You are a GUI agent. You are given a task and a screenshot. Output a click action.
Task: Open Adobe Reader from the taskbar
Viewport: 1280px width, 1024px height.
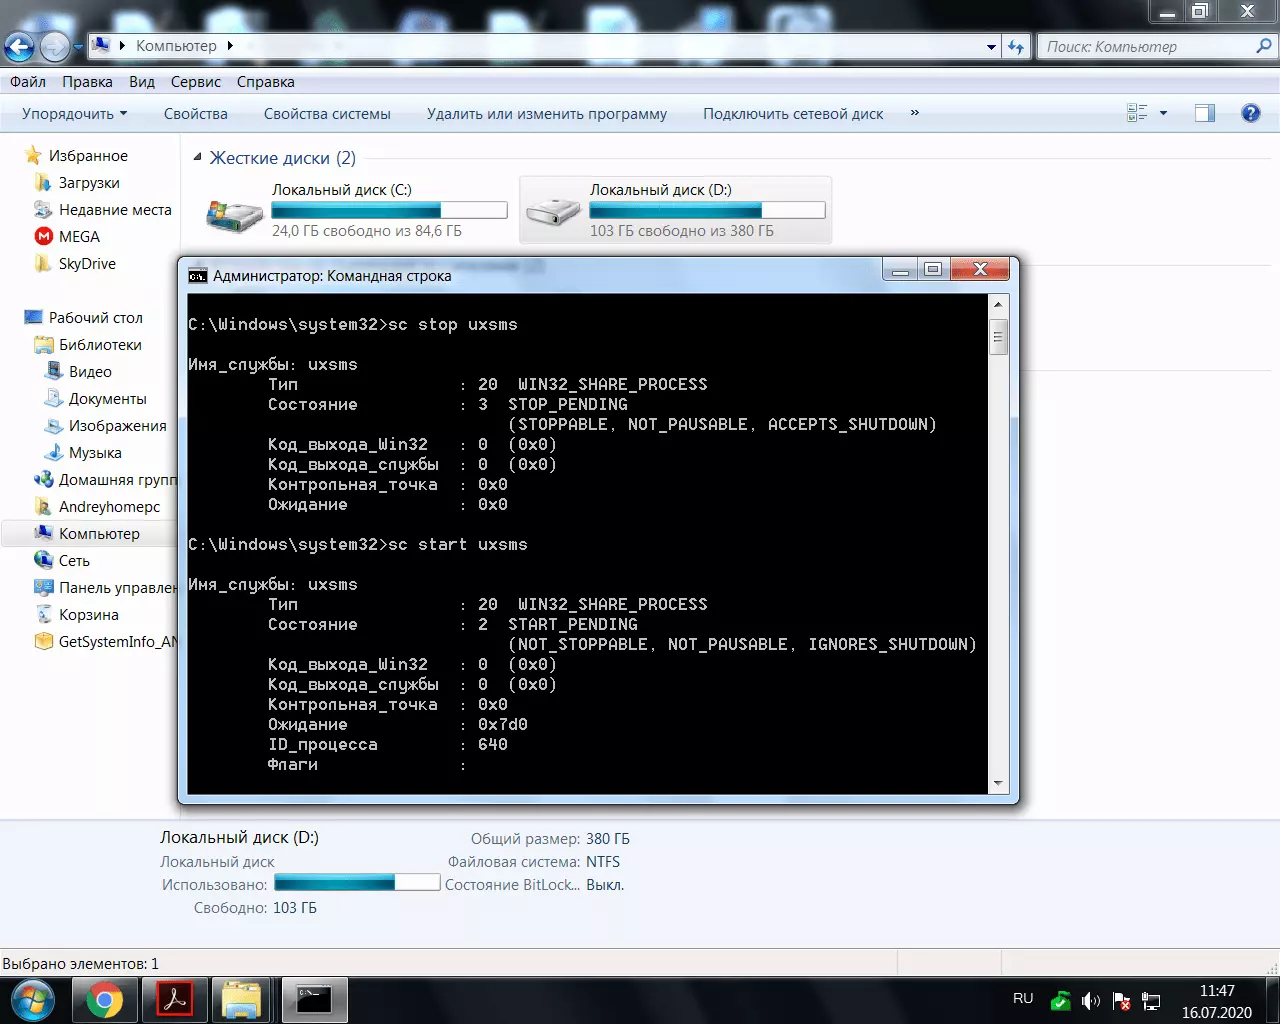tap(176, 1000)
